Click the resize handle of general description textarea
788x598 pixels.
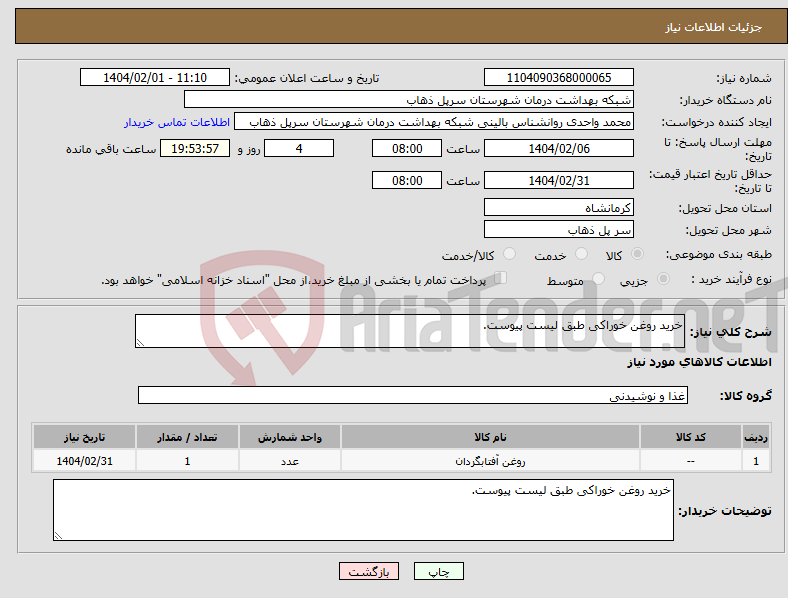click(x=140, y=343)
